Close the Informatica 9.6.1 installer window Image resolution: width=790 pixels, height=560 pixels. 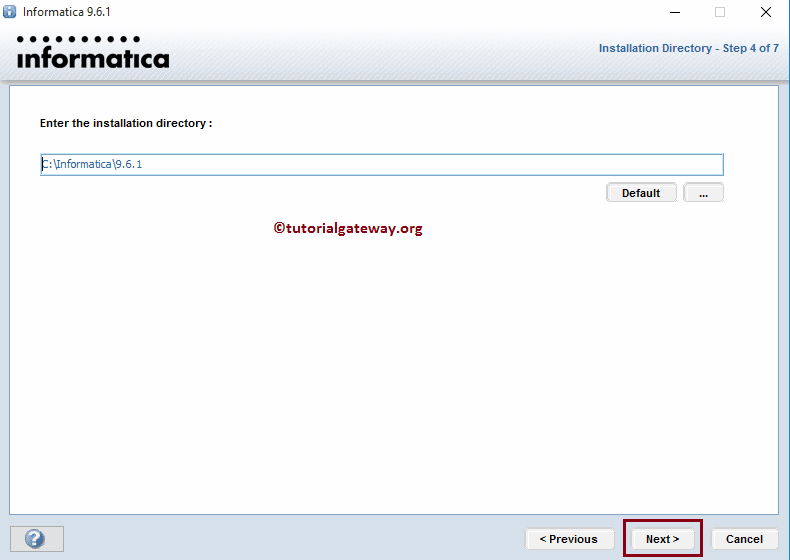tap(766, 12)
